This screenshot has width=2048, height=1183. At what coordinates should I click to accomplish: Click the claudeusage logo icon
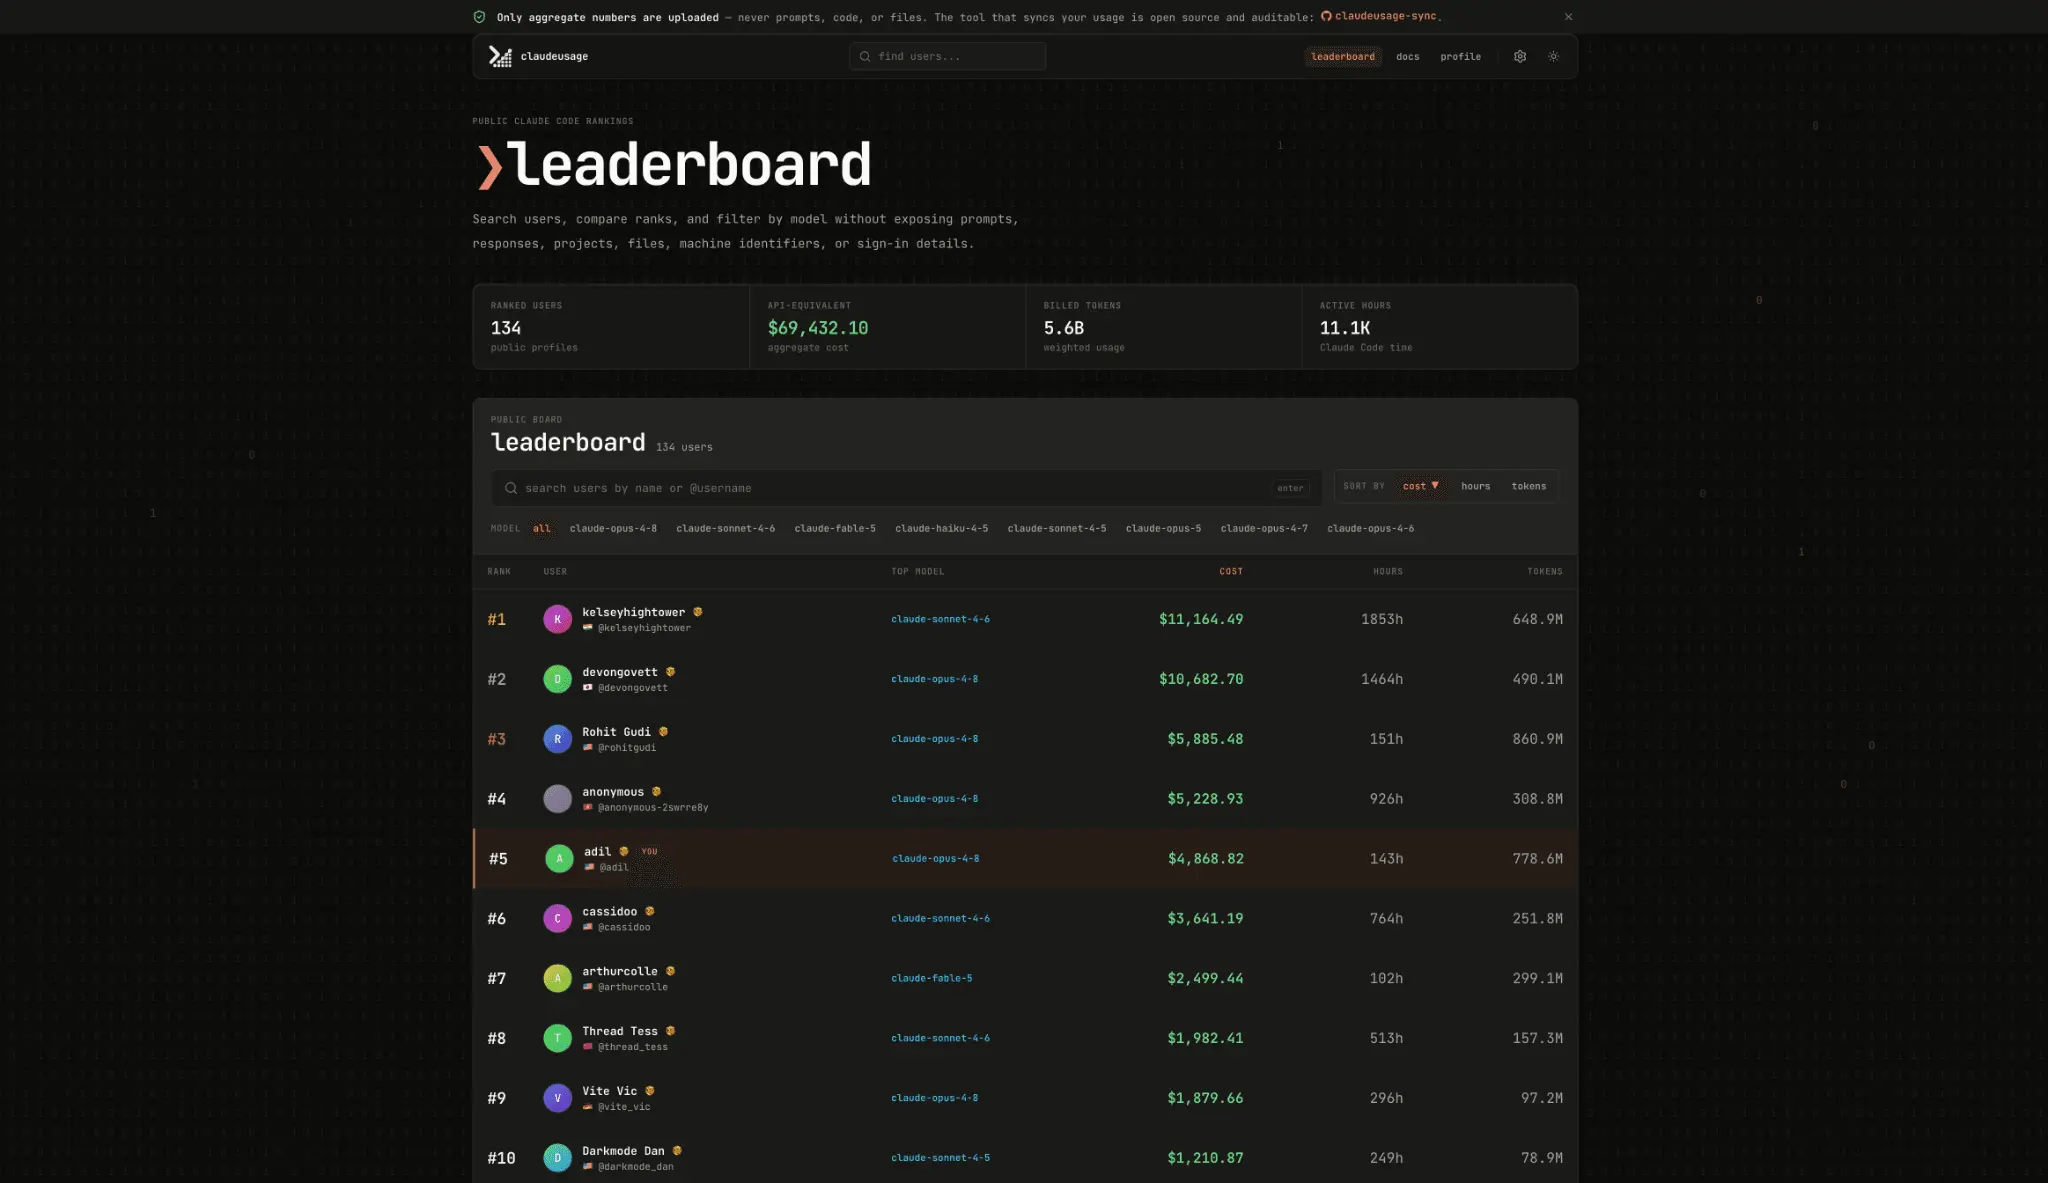click(500, 56)
